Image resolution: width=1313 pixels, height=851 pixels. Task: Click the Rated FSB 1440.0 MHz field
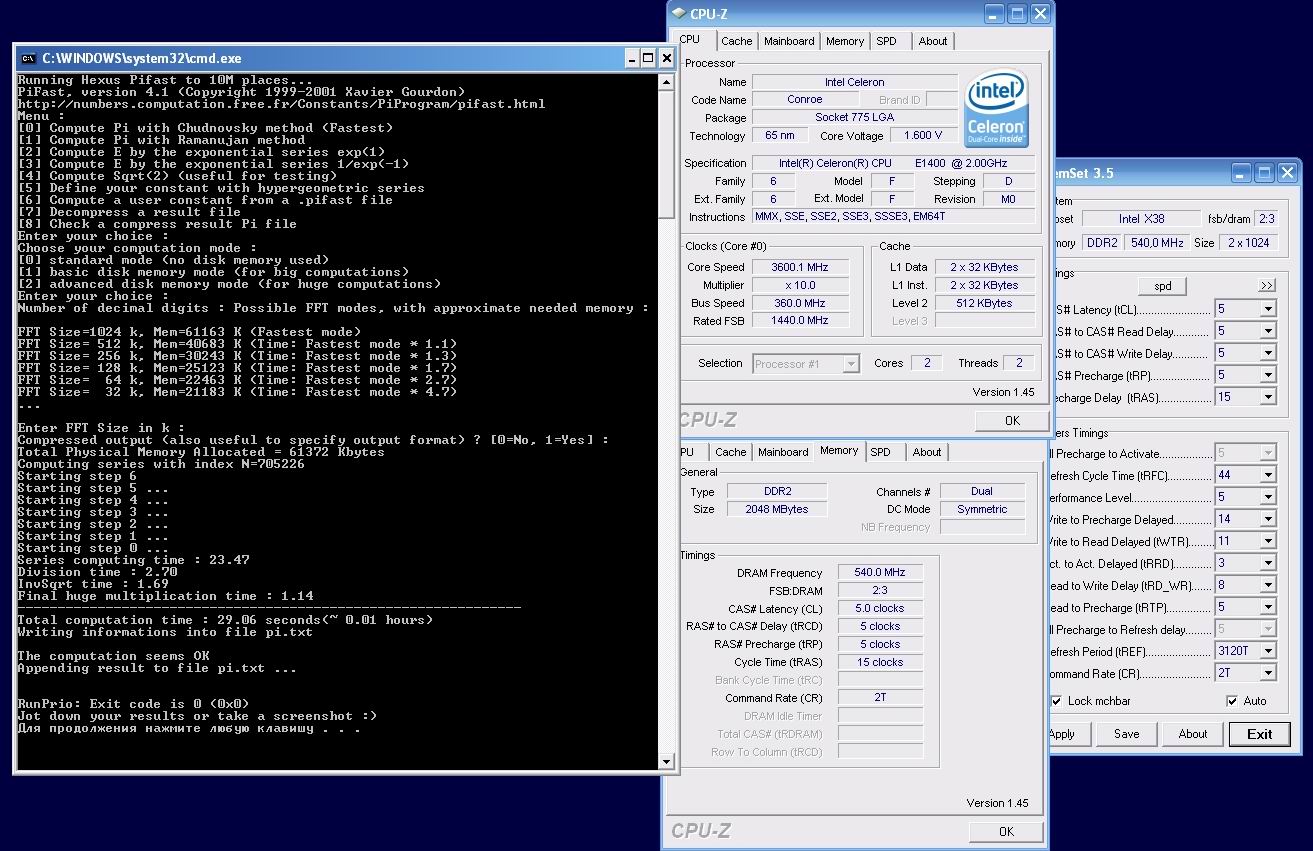tap(799, 321)
